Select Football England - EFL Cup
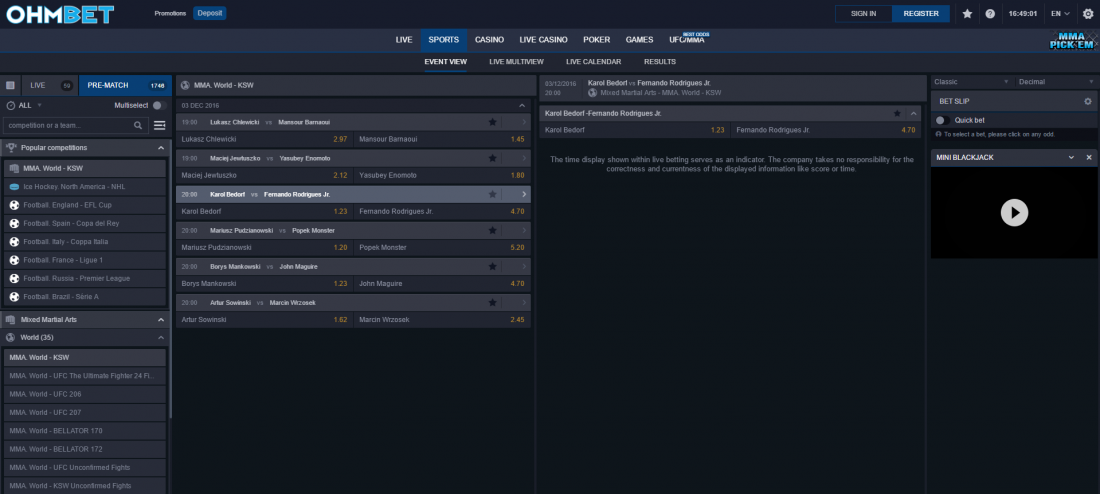1100x494 pixels. (85, 205)
